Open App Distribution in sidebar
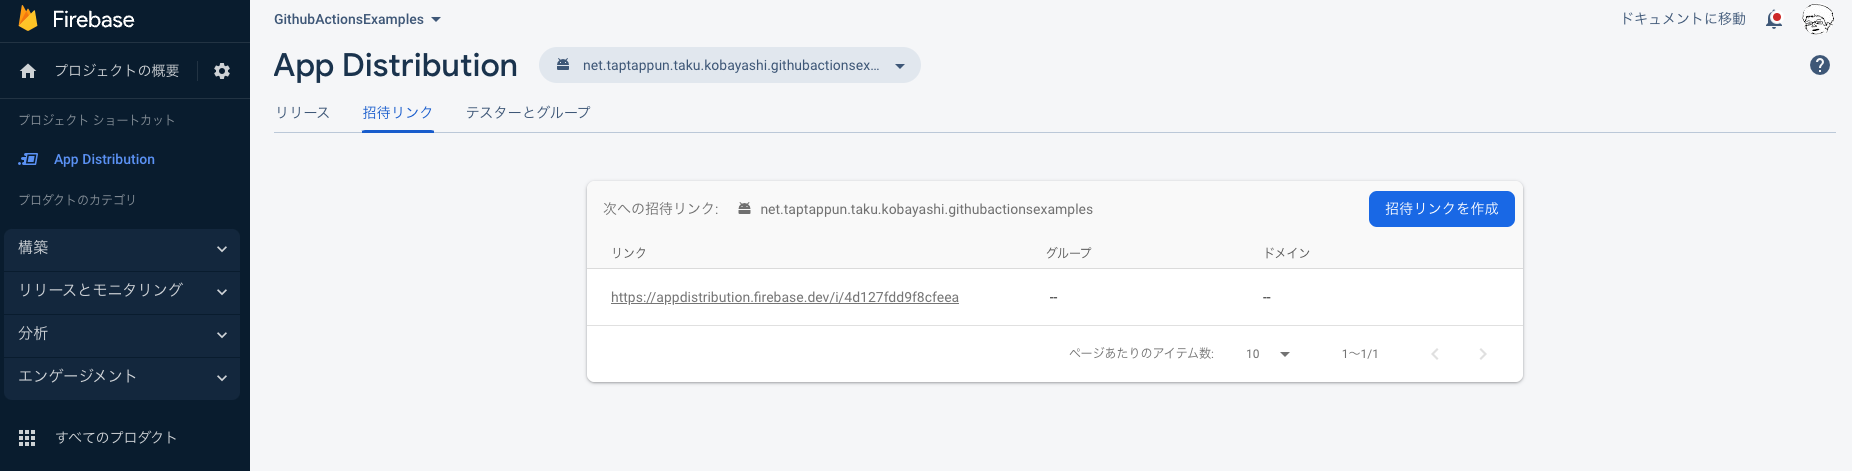Image resolution: width=1852 pixels, height=471 pixels. point(104,159)
